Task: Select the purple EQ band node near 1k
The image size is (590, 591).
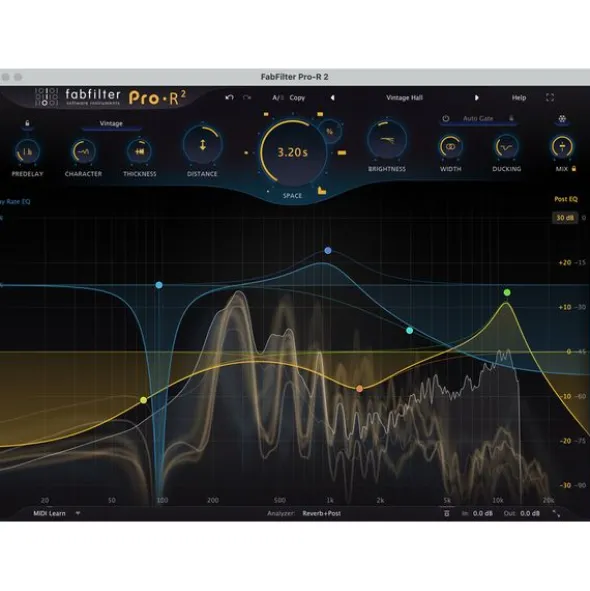Action: click(328, 250)
